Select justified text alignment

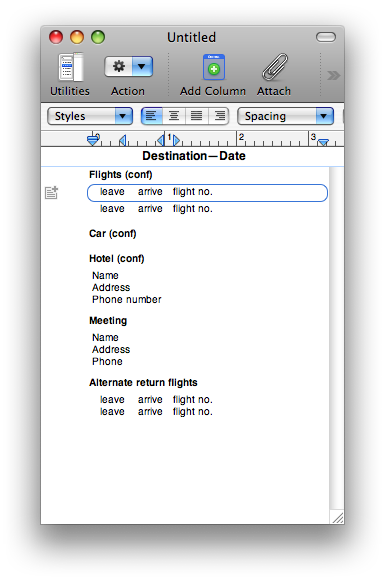196,116
